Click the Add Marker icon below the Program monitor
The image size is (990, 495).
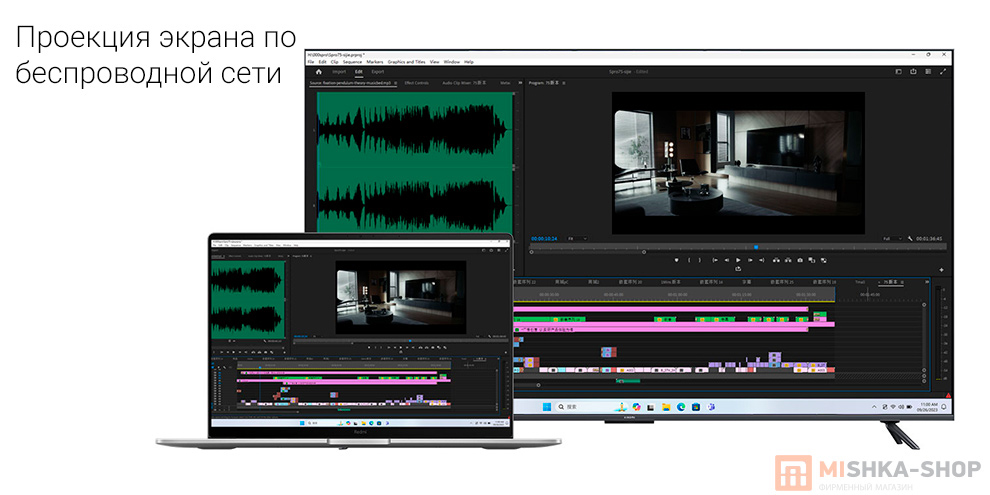coord(676,260)
